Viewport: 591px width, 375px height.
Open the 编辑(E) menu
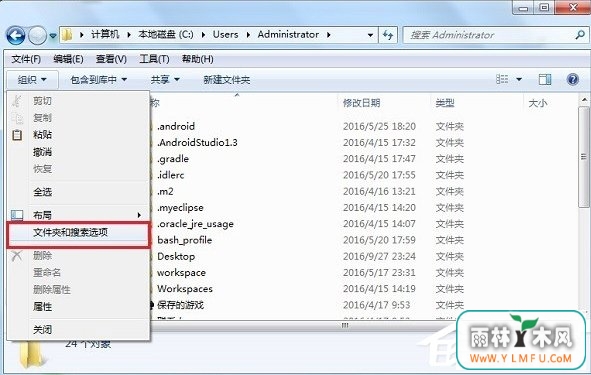(68, 59)
